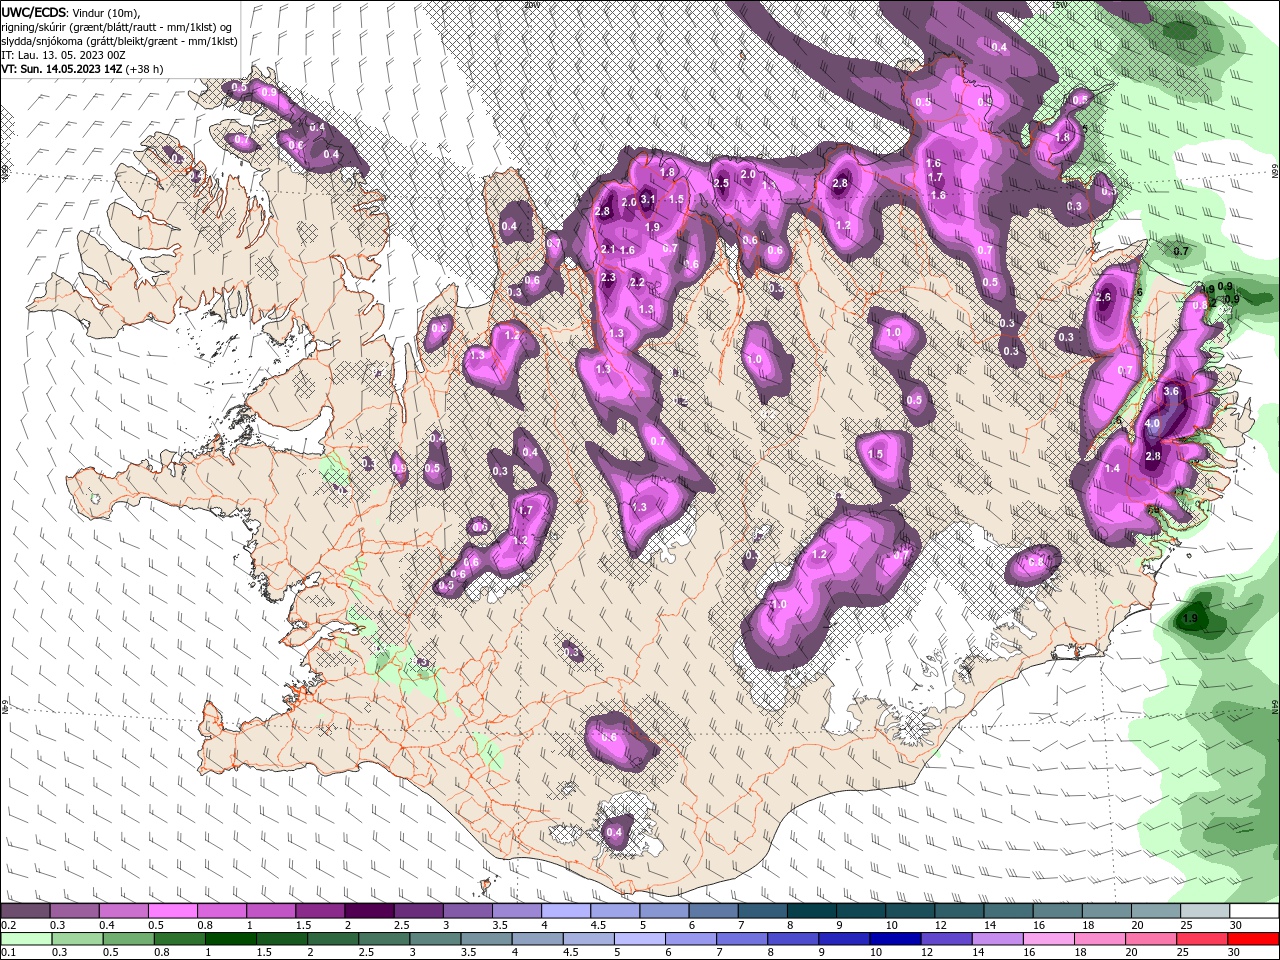Select the 'Vindur (10m)' header label
Image resolution: width=1280 pixels, height=960 pixels.
(x=107, y=12)
